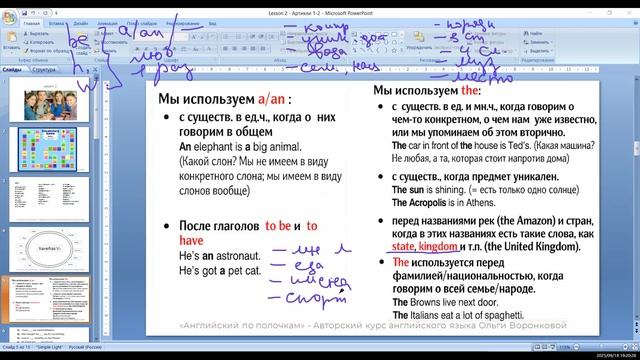Click the Increase Indent icon

click(261, 37)
